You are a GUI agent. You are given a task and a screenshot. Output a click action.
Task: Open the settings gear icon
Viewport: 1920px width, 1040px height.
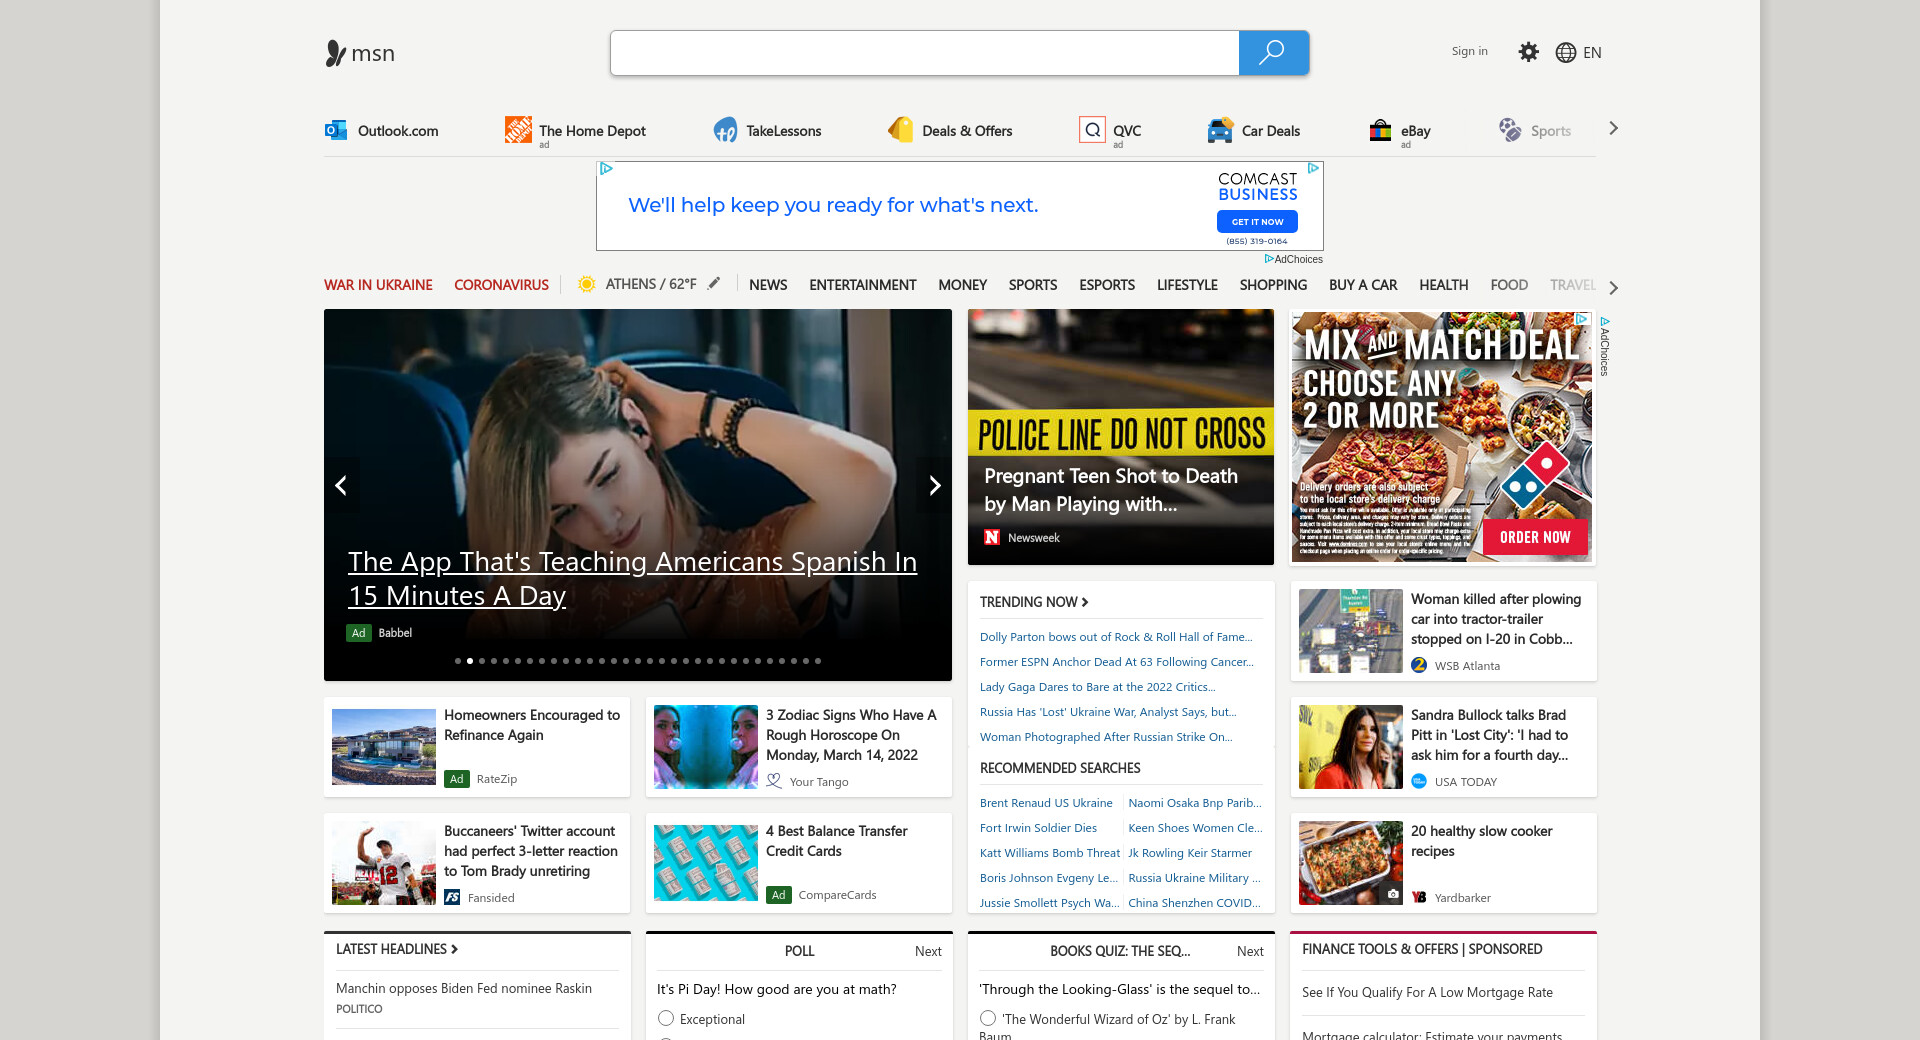(x=1528, y=52)
